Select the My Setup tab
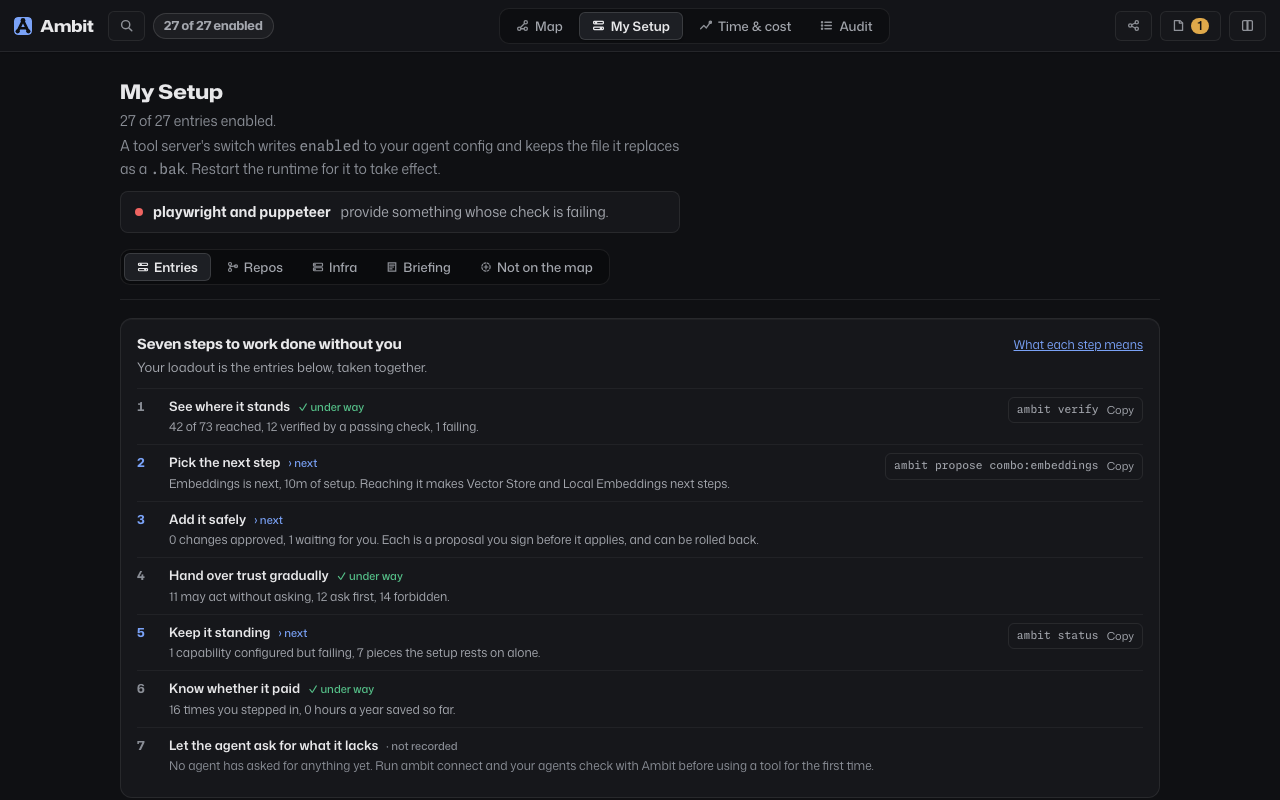 [631, 26]
